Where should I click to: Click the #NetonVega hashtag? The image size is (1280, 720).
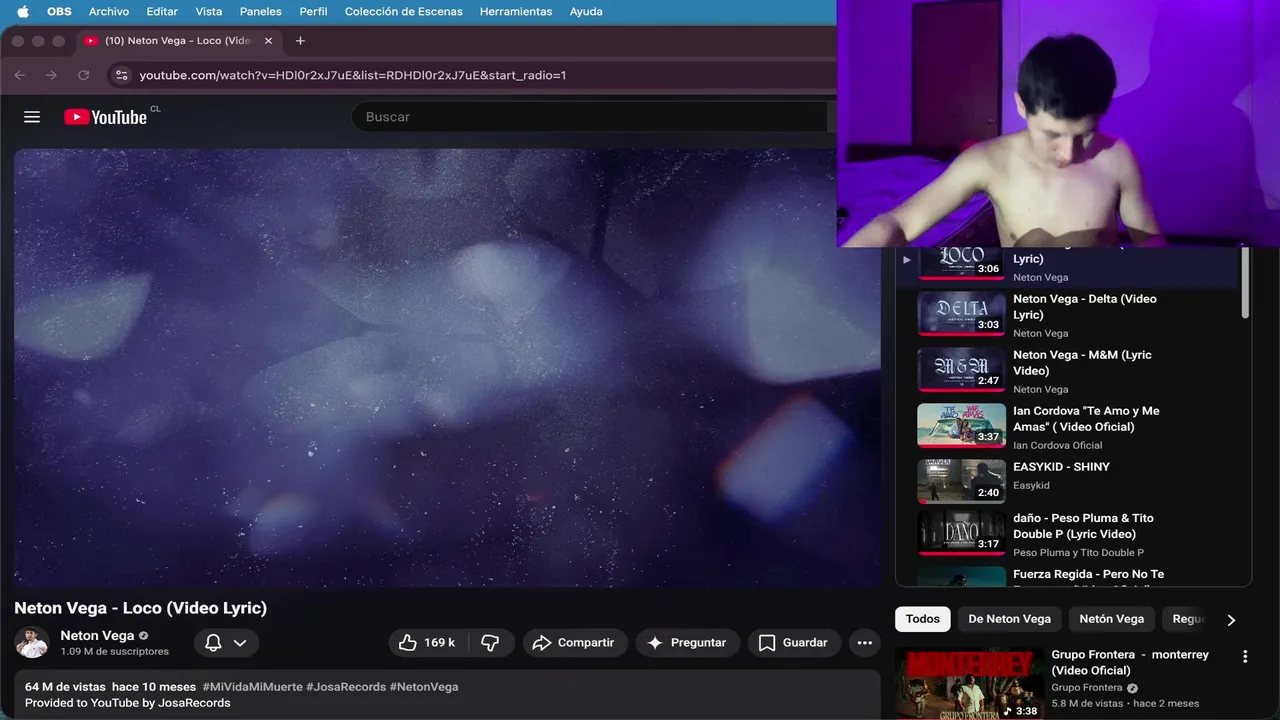(424, 687)
